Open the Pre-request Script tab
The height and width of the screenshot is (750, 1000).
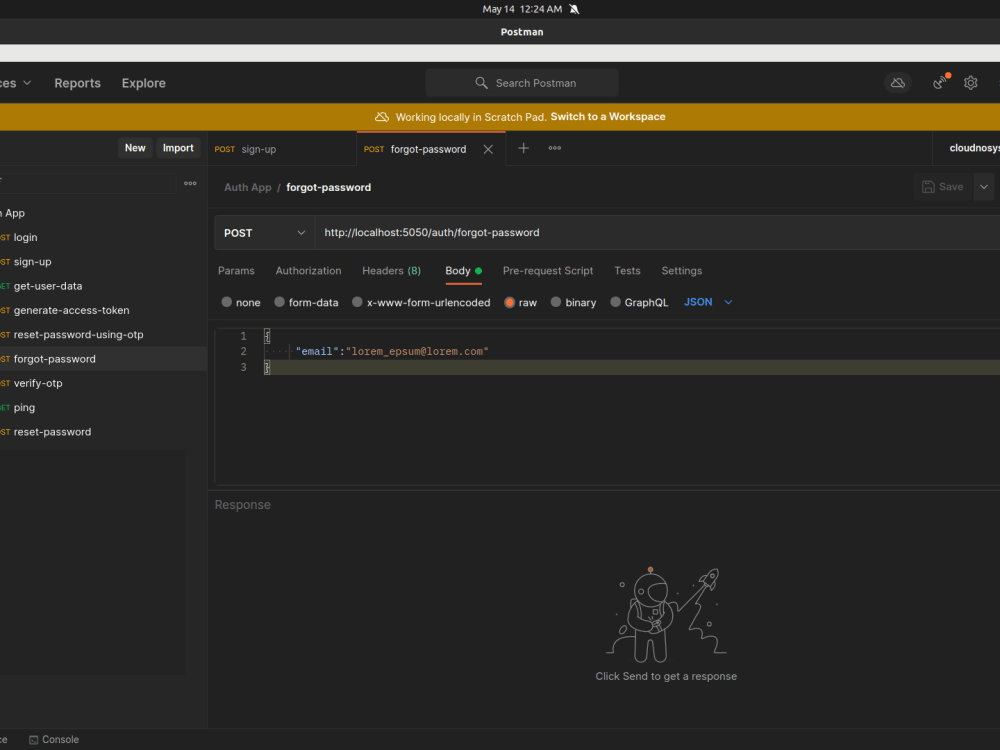pyautogui.click(x=548, y=271)
